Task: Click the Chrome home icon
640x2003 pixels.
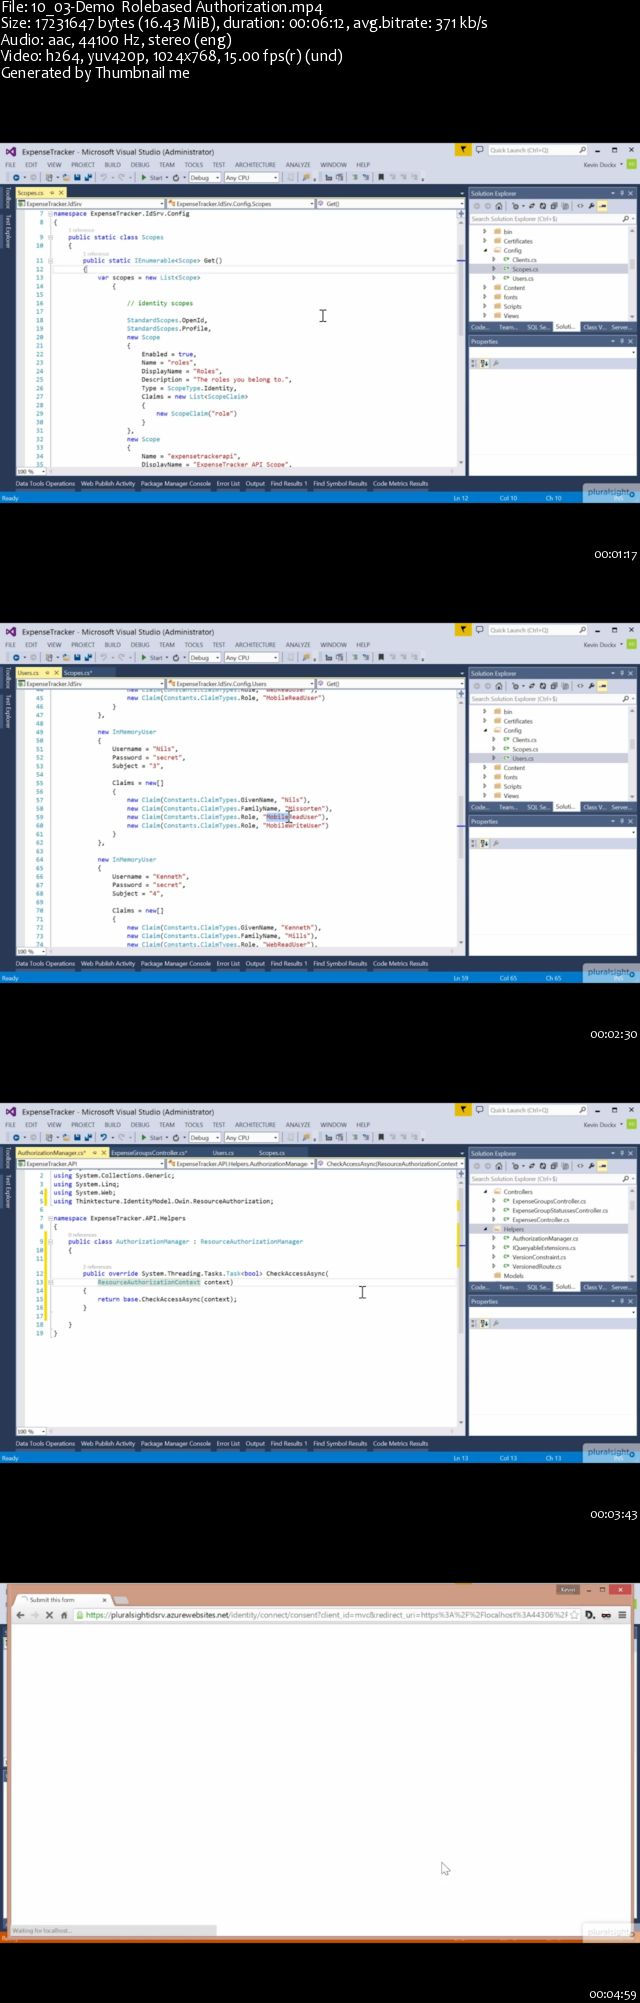Action: click(x=65, y=1615)
